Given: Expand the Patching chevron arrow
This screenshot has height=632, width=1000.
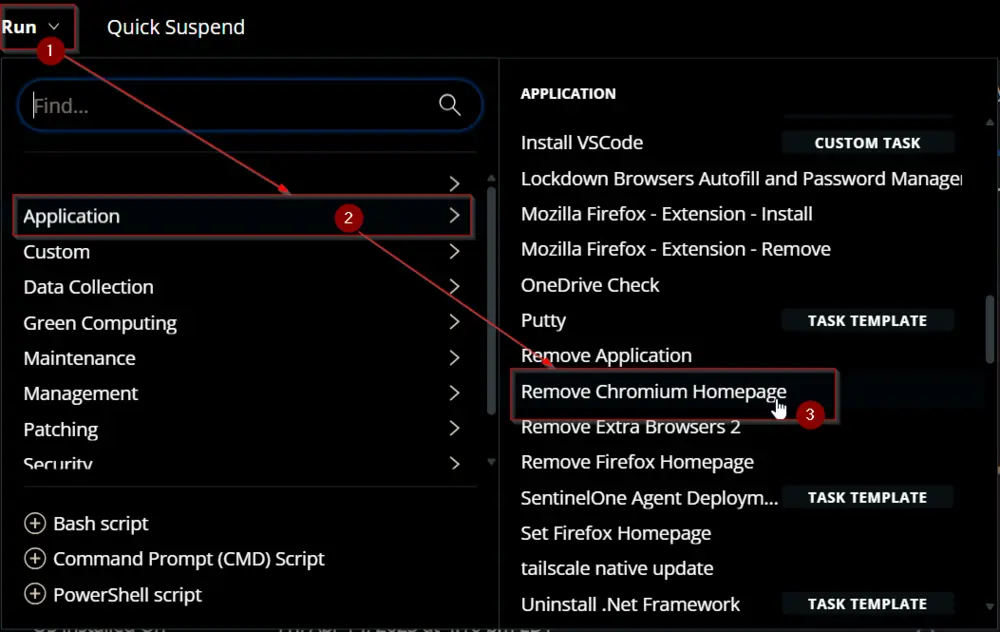Looking at the screenshot, I should (x=454, y=429).
